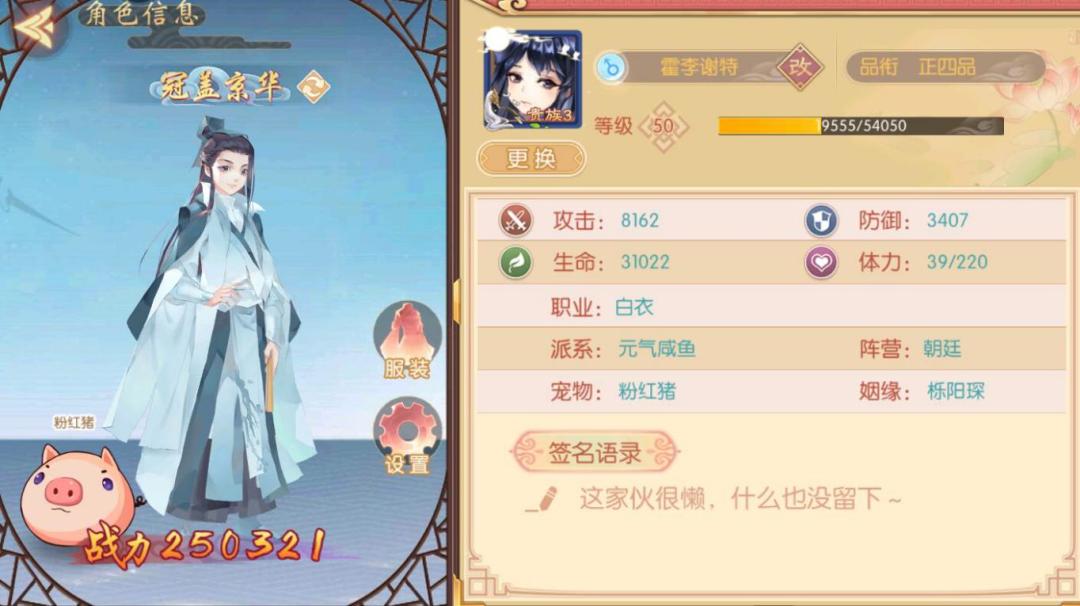Click the heart stamina icon
This screenshot has height=606, width=1080.
(x=821, y=262)
